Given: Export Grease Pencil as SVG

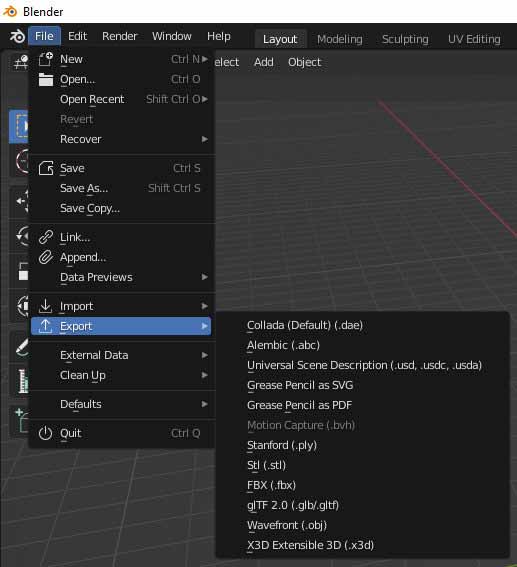Looking at the screenshot, I should [x=363, y=385].
